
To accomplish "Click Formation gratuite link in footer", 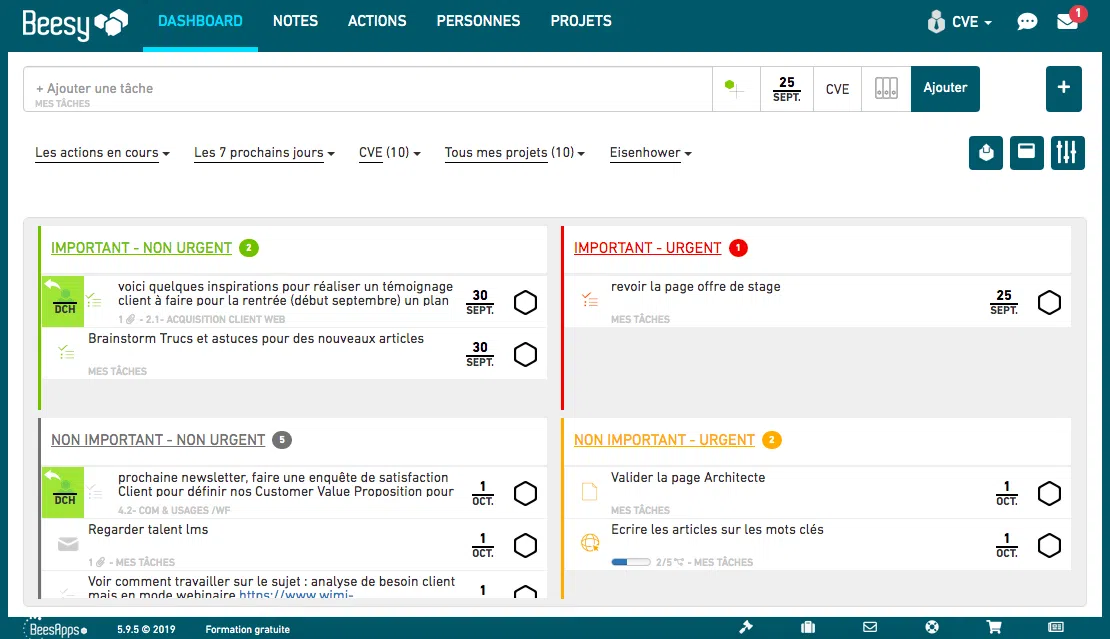I will coord(247,629).
